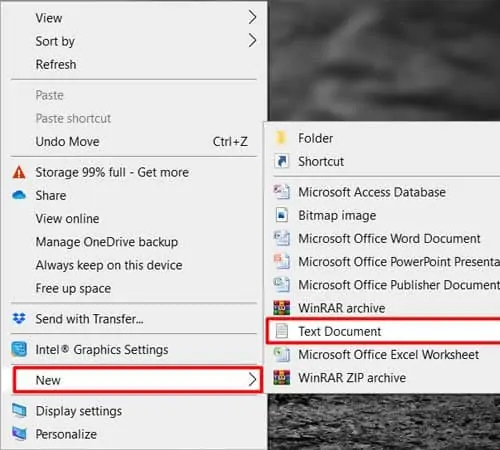The width and height of the screenshot is (500, 450).
Task: Click the Shortcut arrow icon
Action: pos(282,161)
